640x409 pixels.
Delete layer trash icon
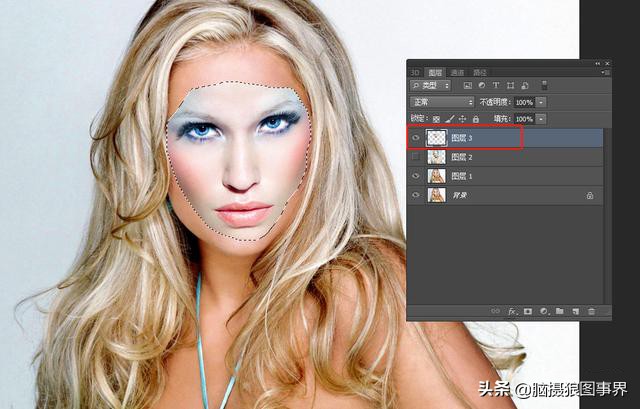pos(591,311)
